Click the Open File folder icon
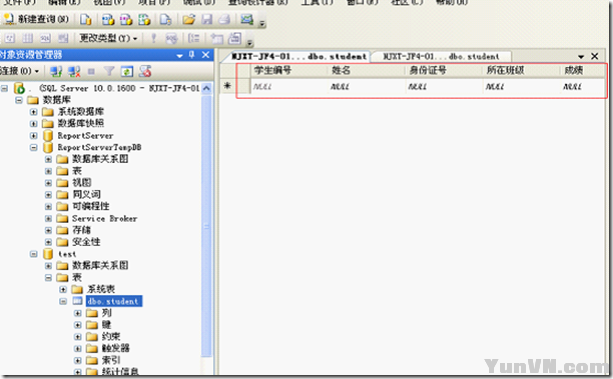This screenshot has width=613, height=379. 188,19
